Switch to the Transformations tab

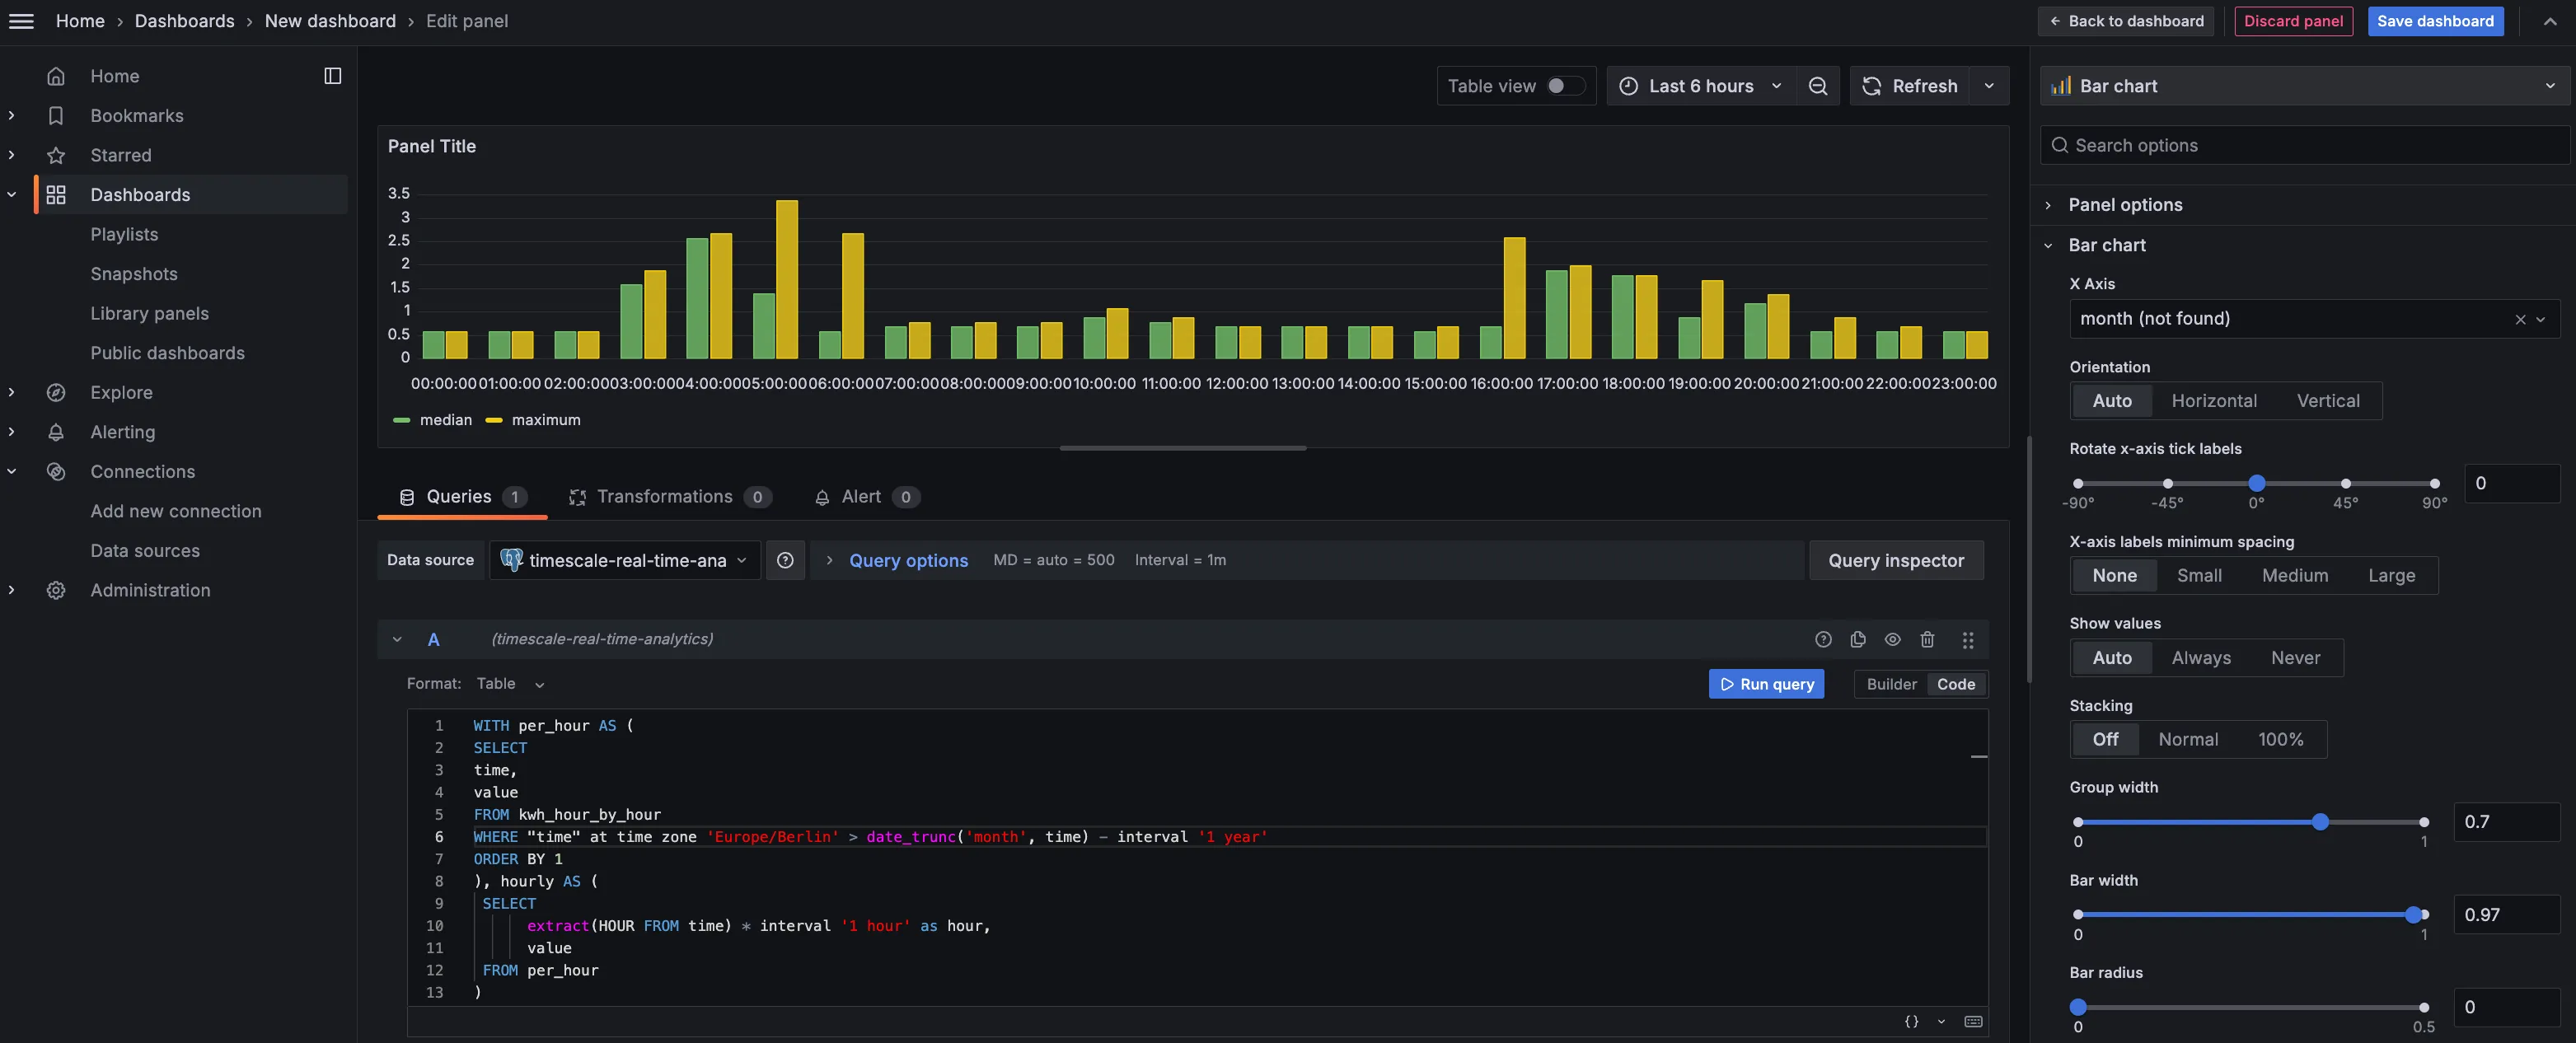670,497
